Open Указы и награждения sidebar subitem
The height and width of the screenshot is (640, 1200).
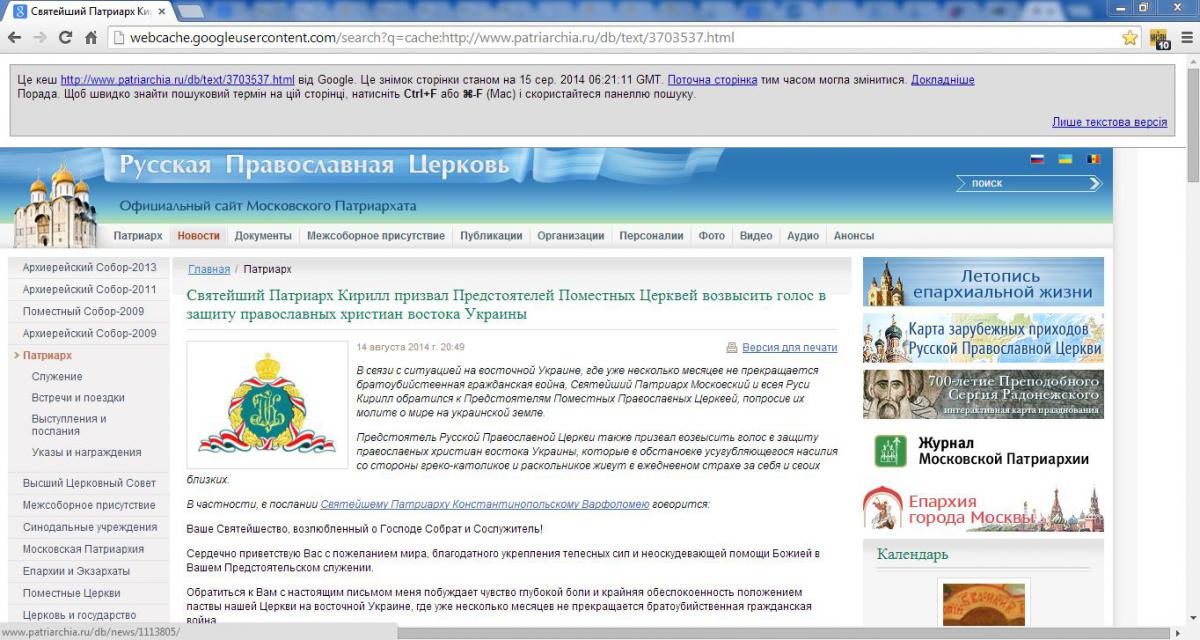click(x=86, y=453)
